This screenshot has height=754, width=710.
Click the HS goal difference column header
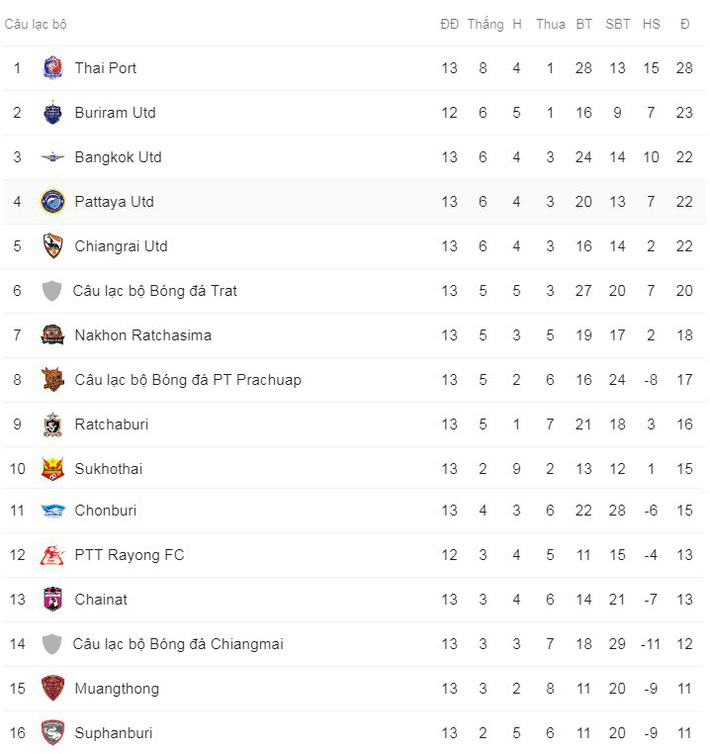tap(651, 24)
